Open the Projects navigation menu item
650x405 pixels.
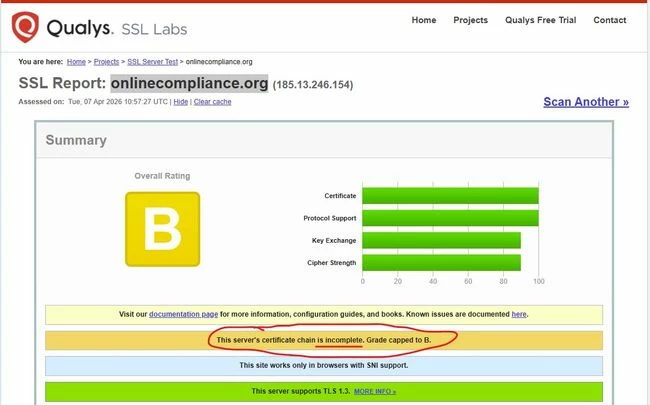(471, 20)
